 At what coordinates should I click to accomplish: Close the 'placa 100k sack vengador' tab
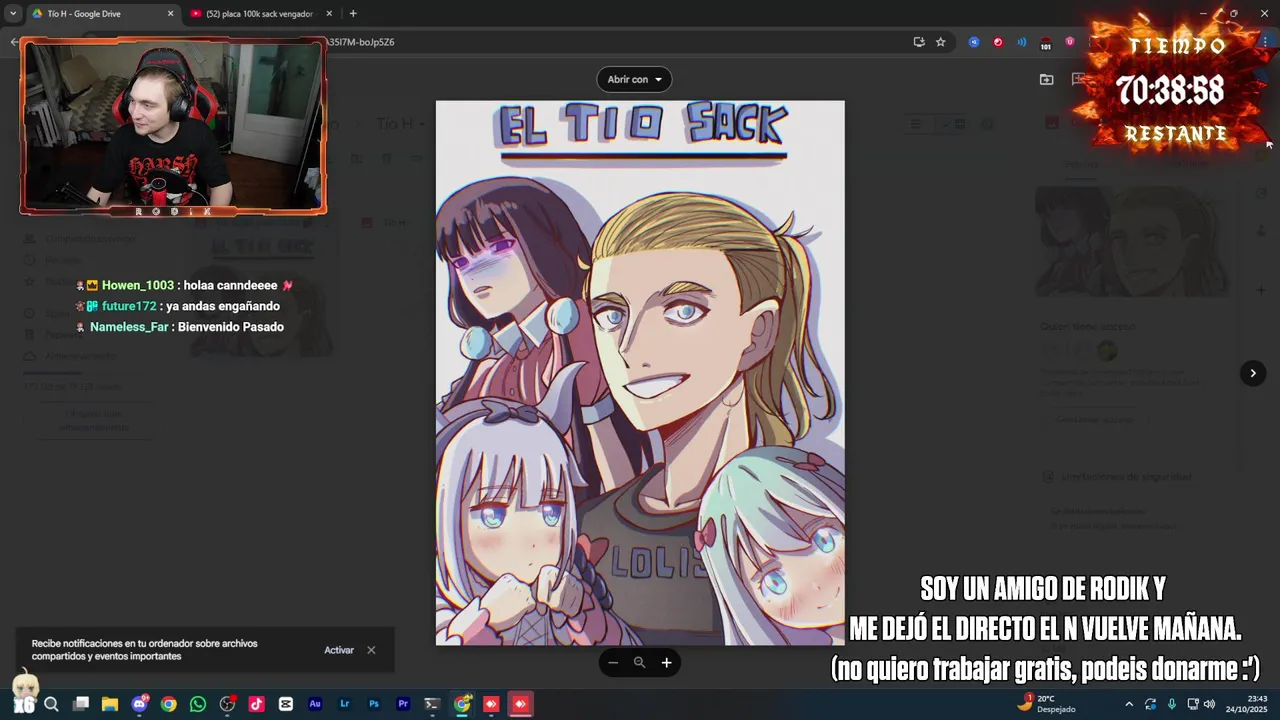pyautogui.click(x=329, y=14)
